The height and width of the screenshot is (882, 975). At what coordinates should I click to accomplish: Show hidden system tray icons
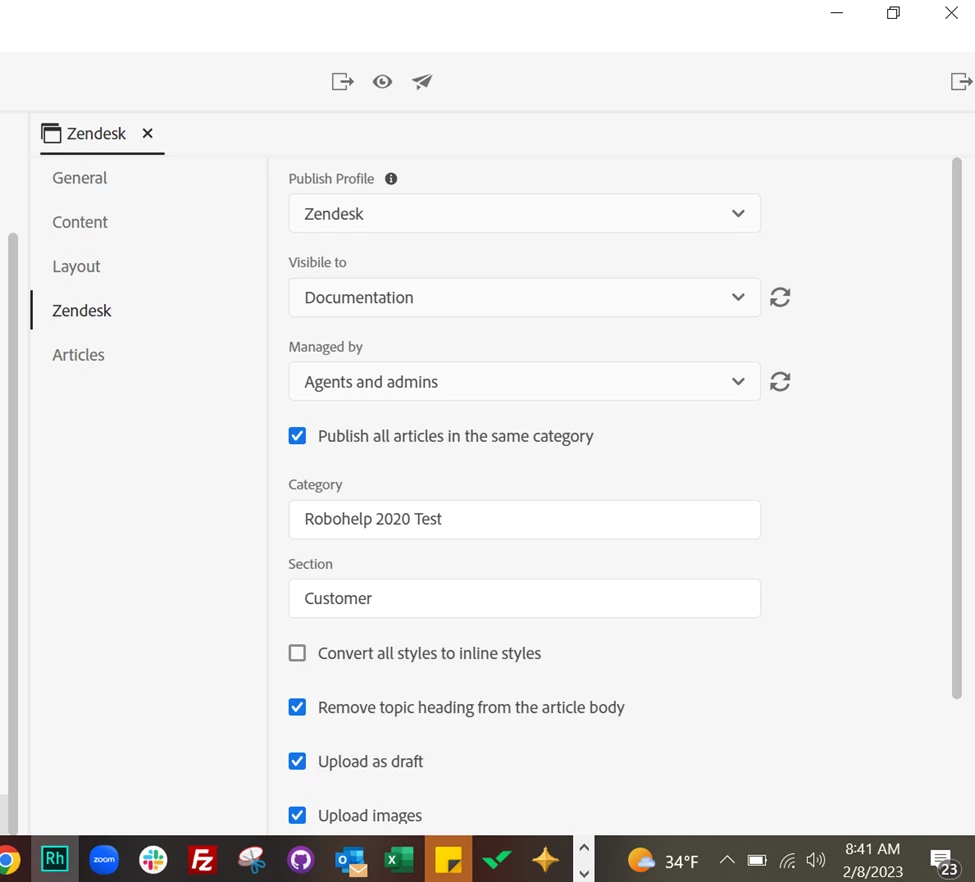pos(727,860)
